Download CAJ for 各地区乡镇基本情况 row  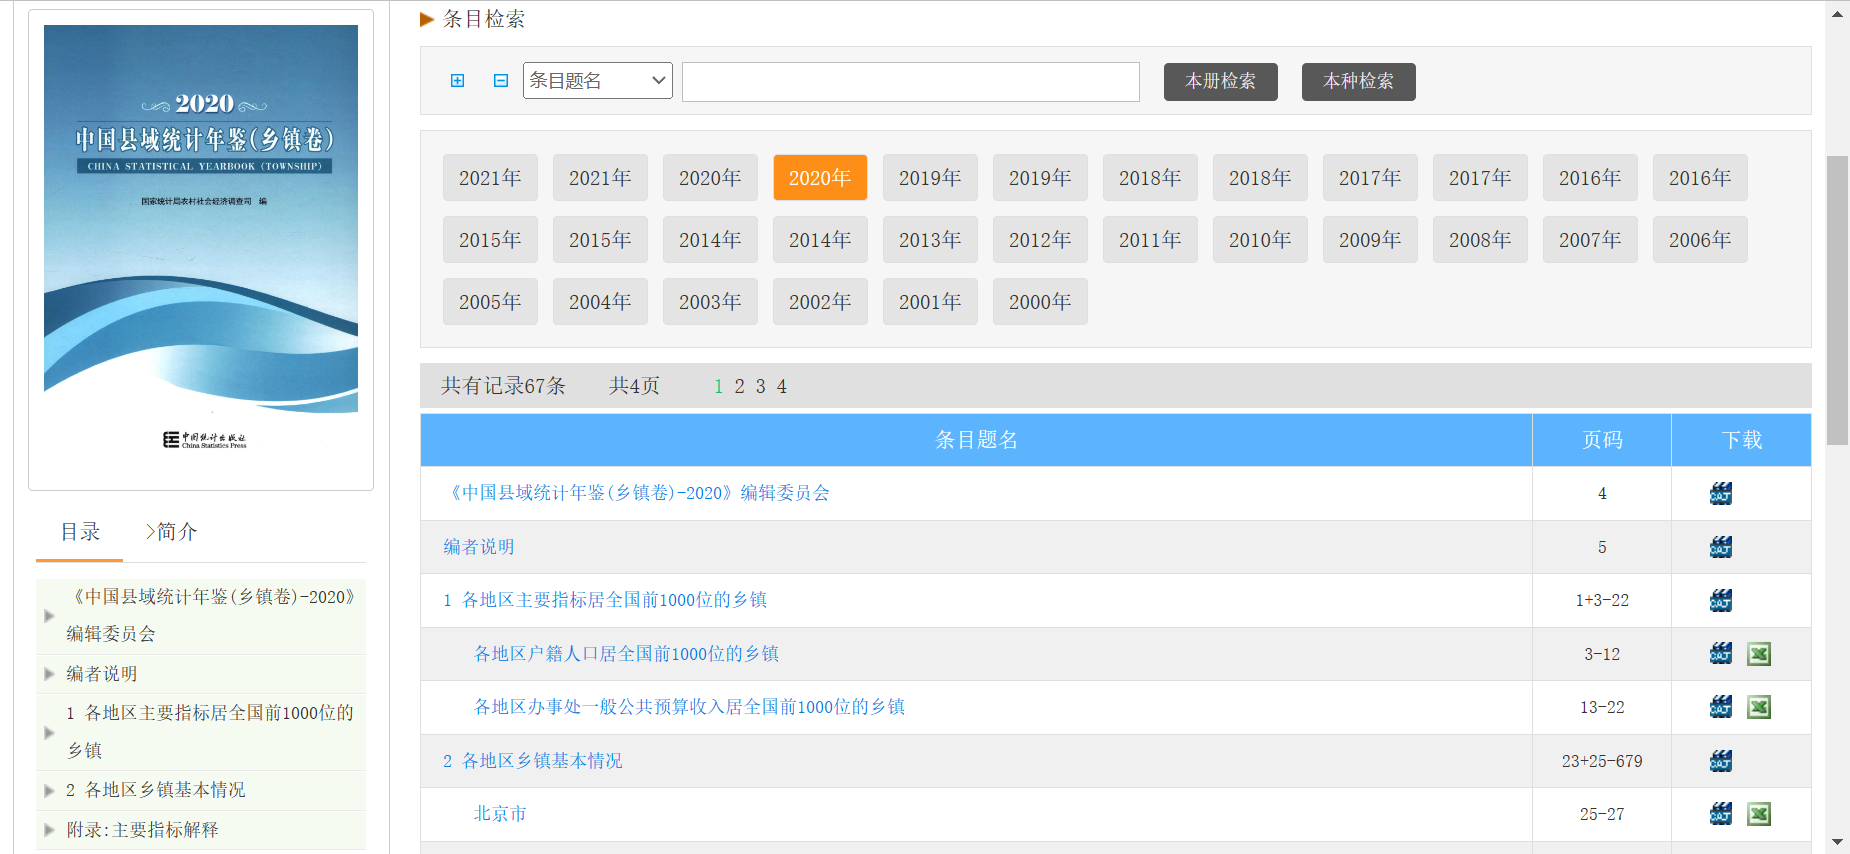click(1721, 761)
